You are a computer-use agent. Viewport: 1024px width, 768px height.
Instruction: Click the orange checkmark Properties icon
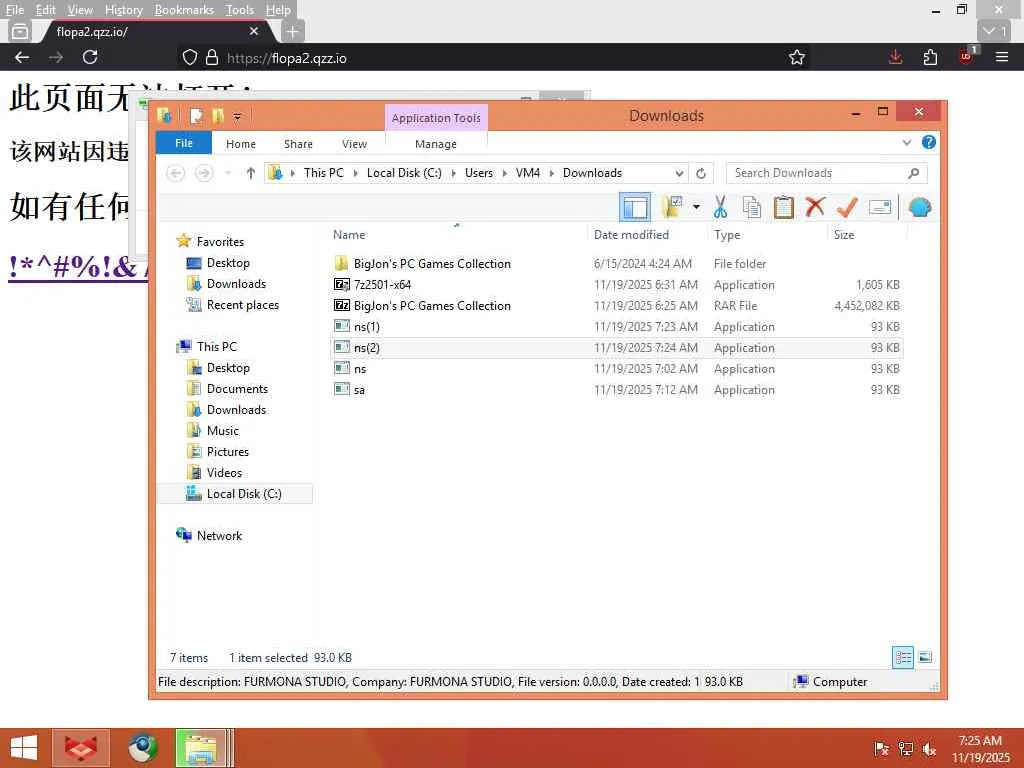click(x=847, y=208)
